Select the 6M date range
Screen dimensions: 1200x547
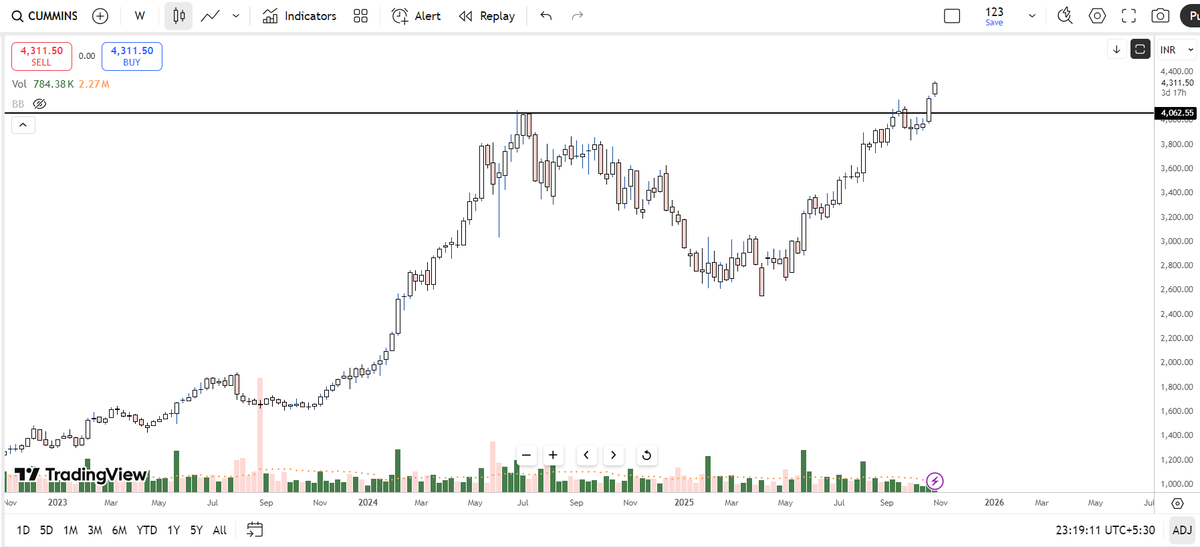(x=119, y=530)
